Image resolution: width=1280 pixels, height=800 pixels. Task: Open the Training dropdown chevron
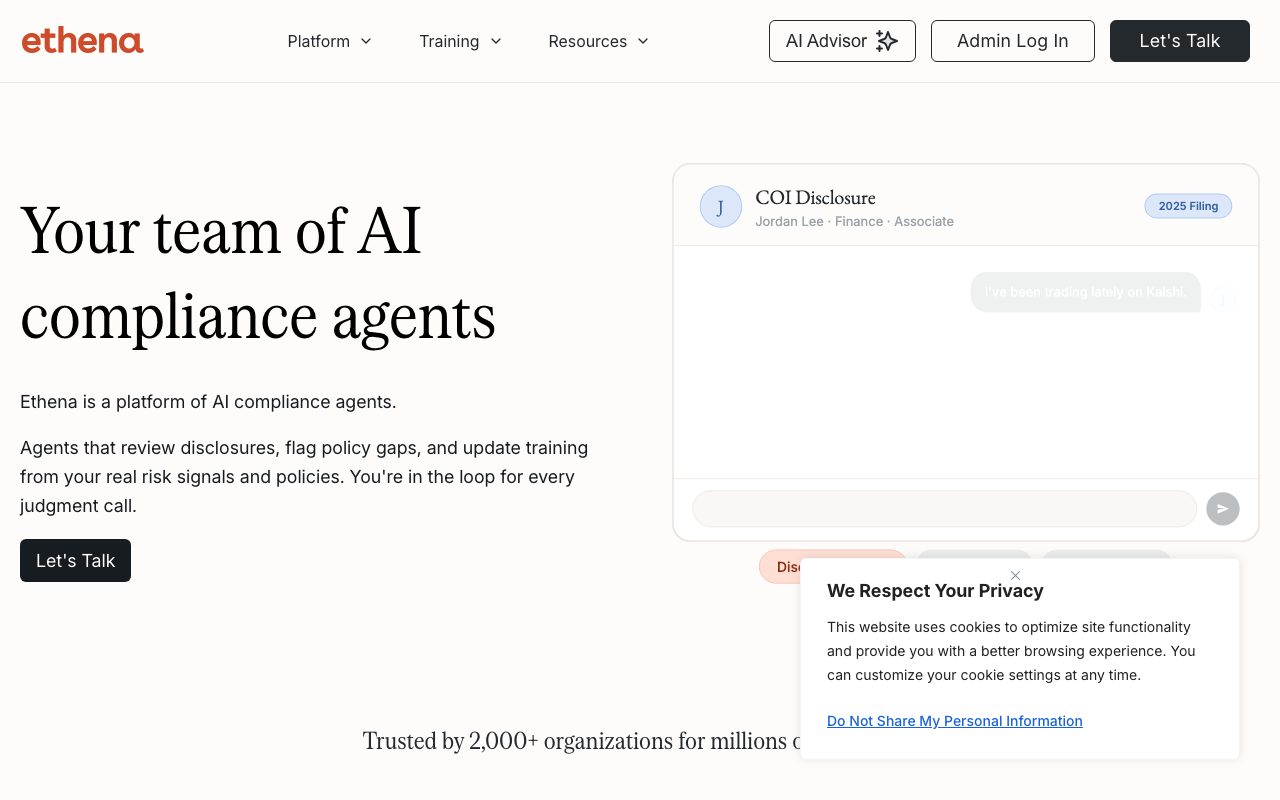pyautogui.click(x=496, y=41)
